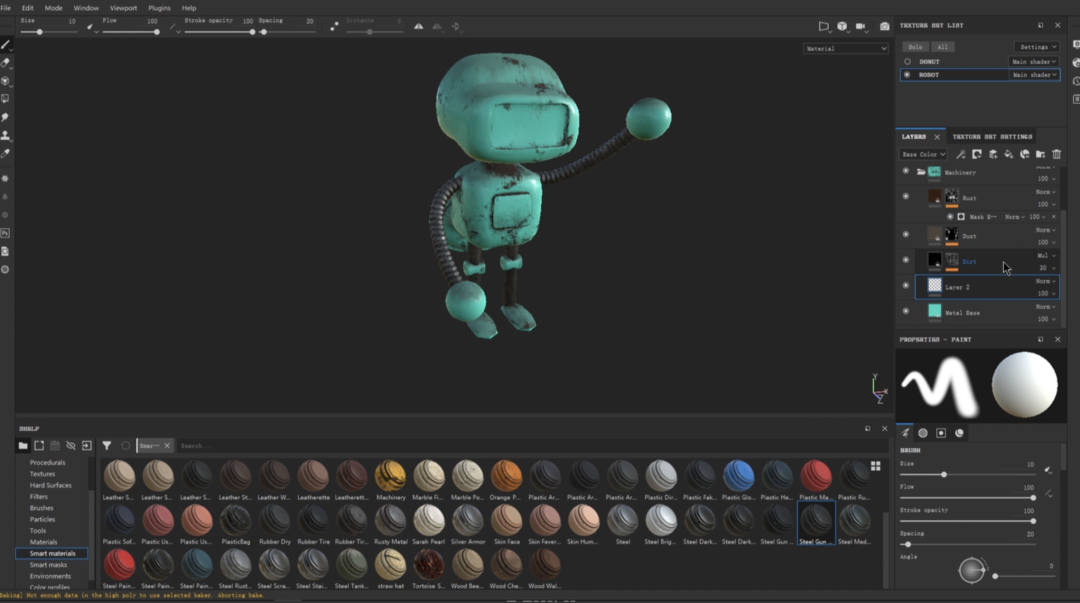Open the Base Color channel dropdown

coord(923,154)
